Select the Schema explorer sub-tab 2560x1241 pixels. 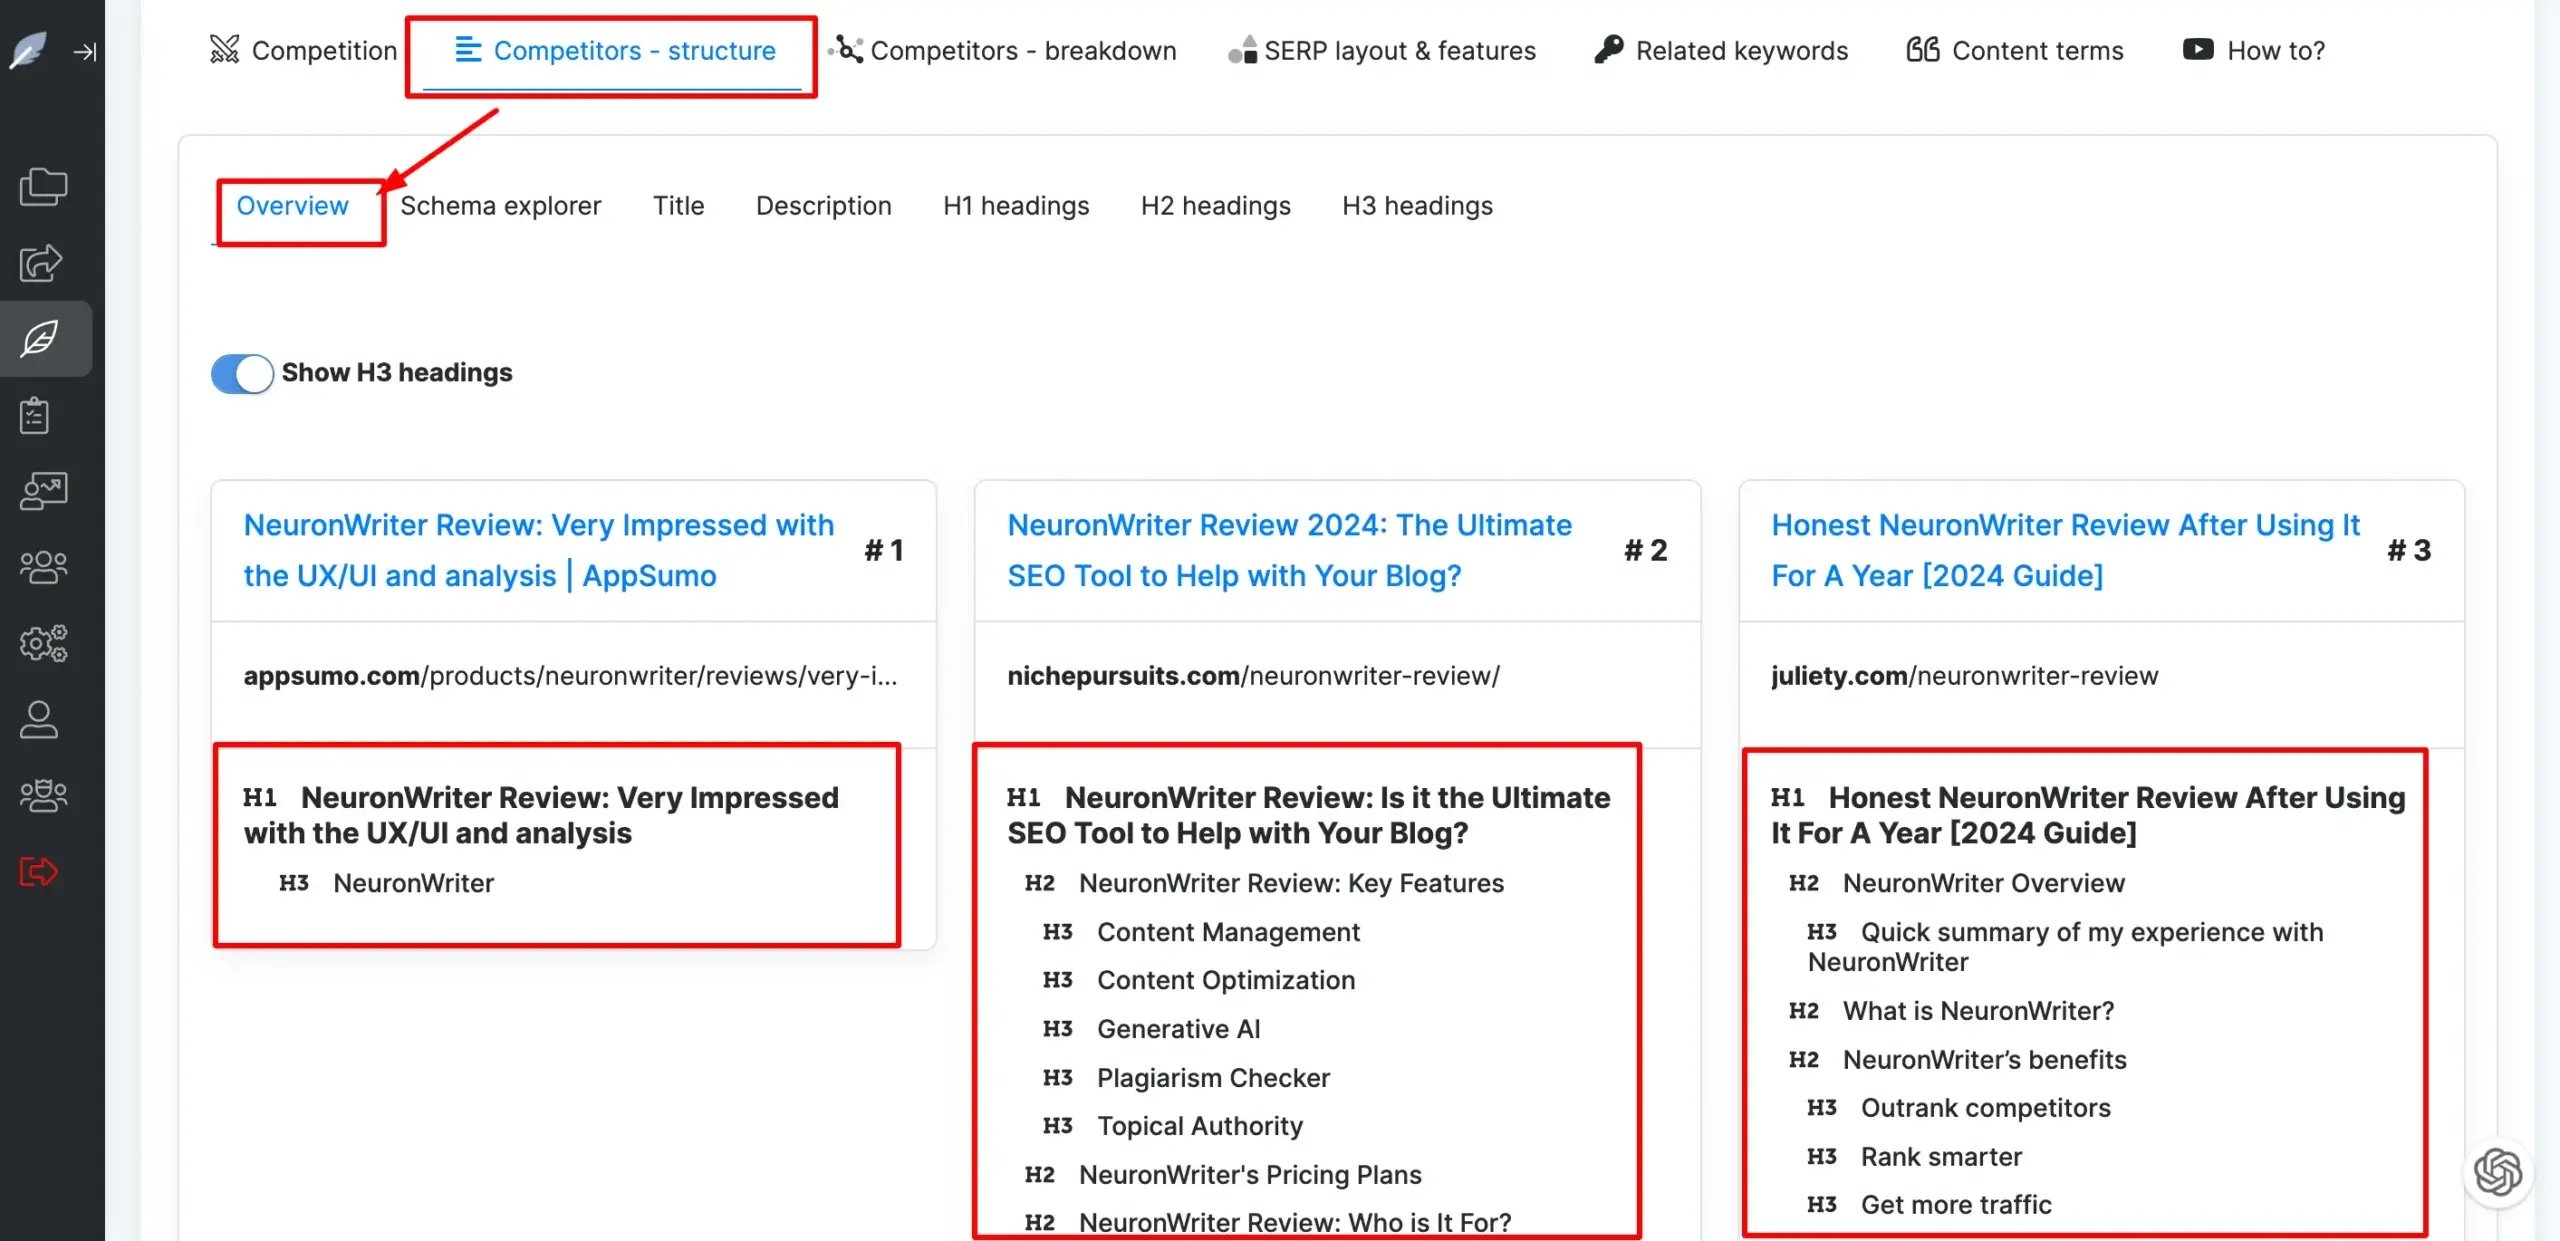pos(500,205)
